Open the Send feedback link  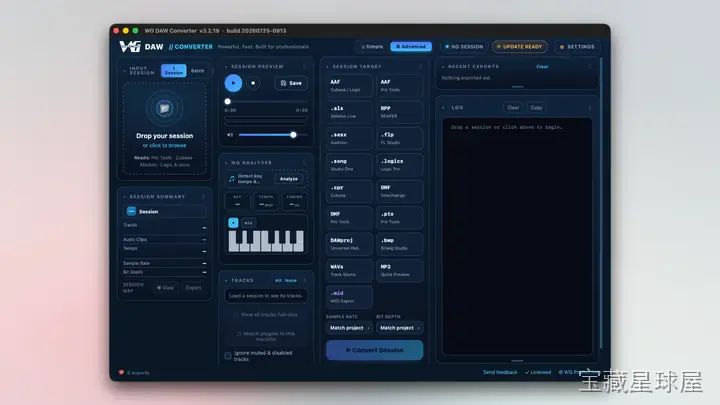tap(500, 372)
